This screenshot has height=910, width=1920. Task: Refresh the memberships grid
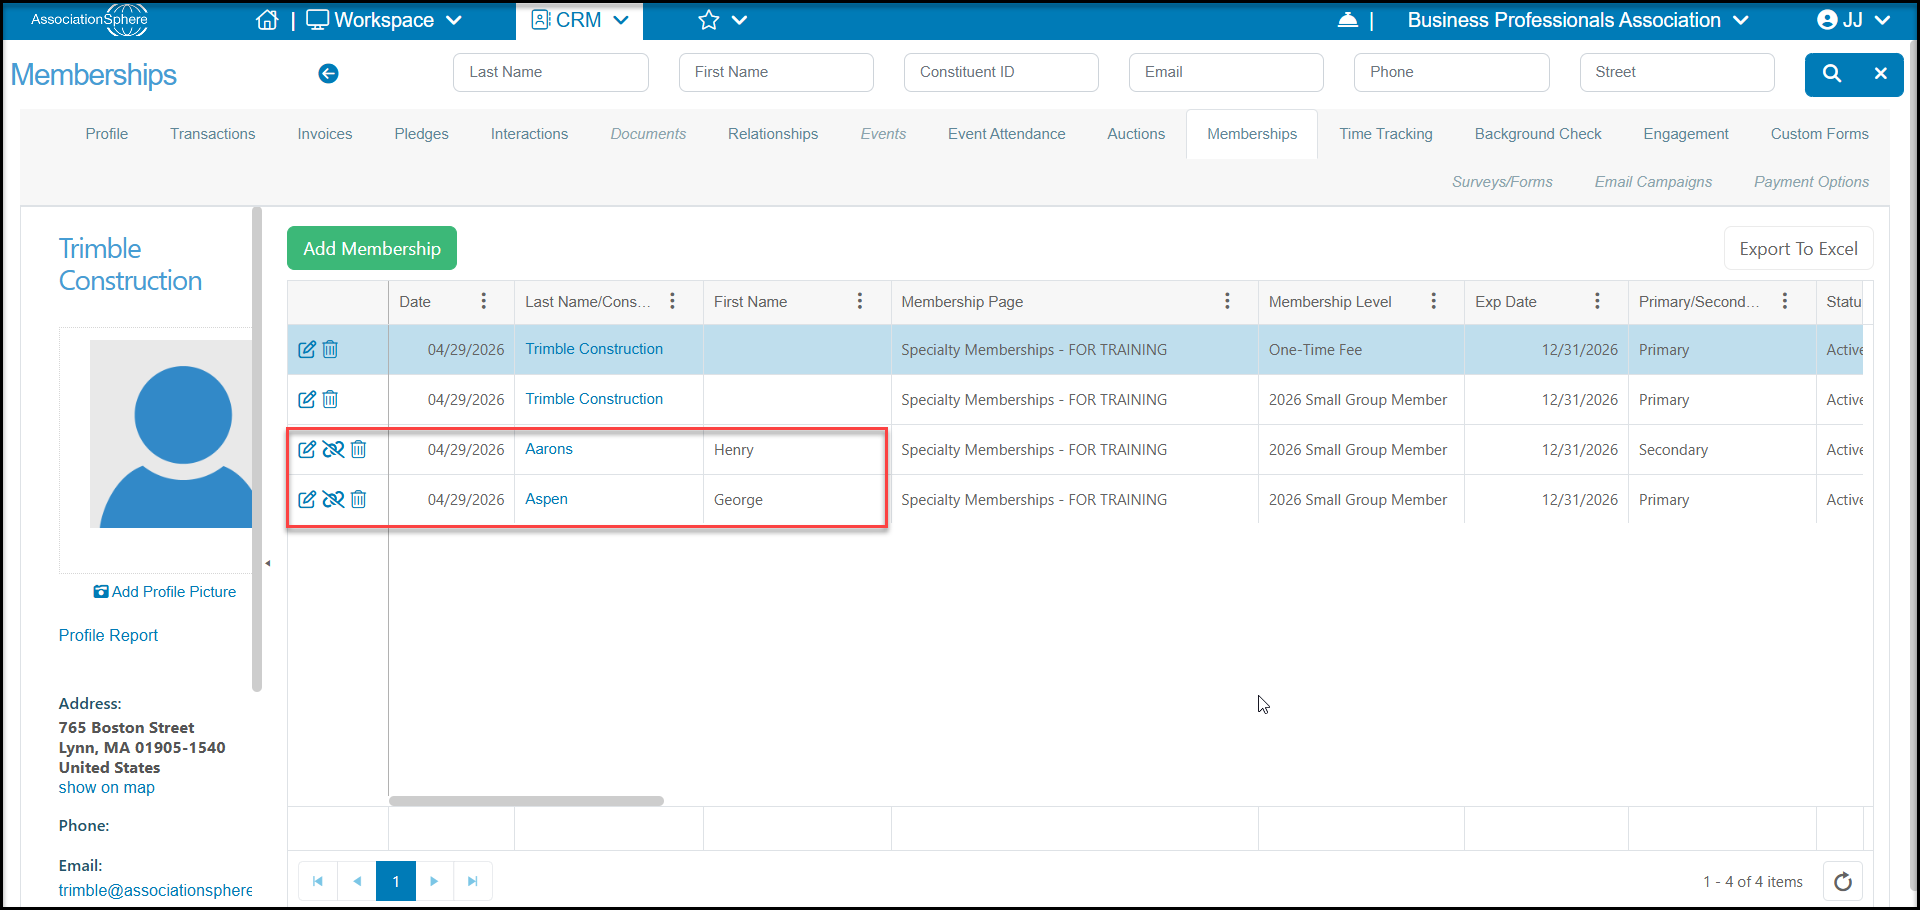click(1843, 881)
